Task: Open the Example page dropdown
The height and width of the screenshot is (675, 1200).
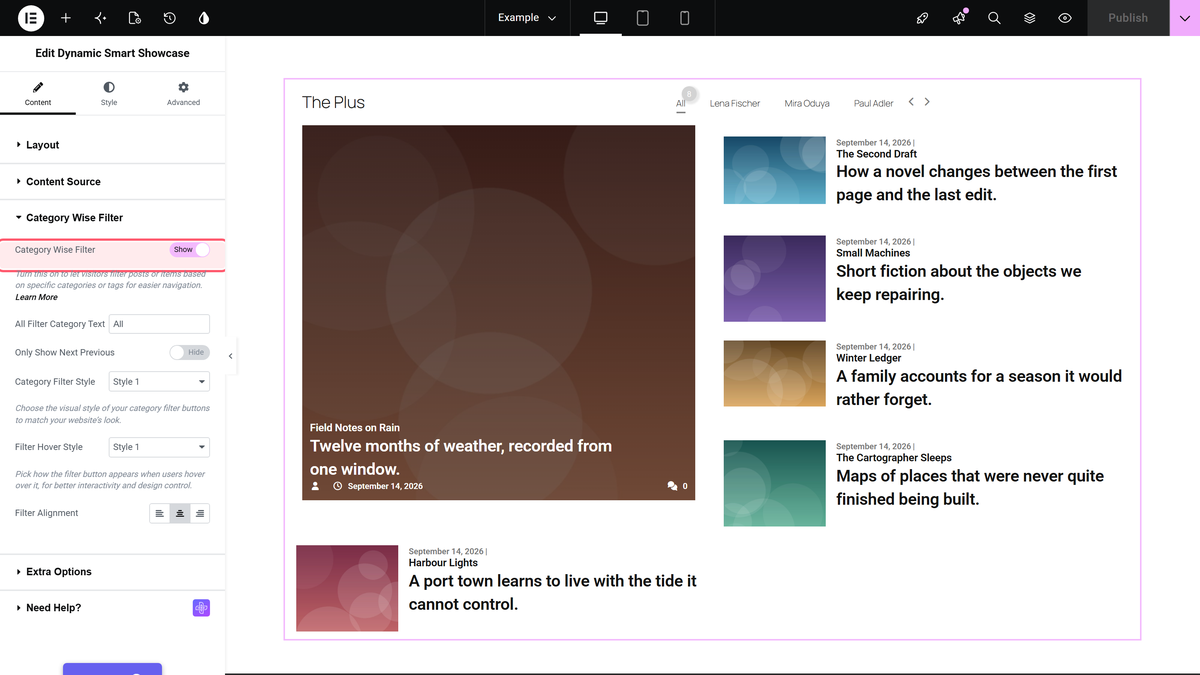Action: pos(527,18)
